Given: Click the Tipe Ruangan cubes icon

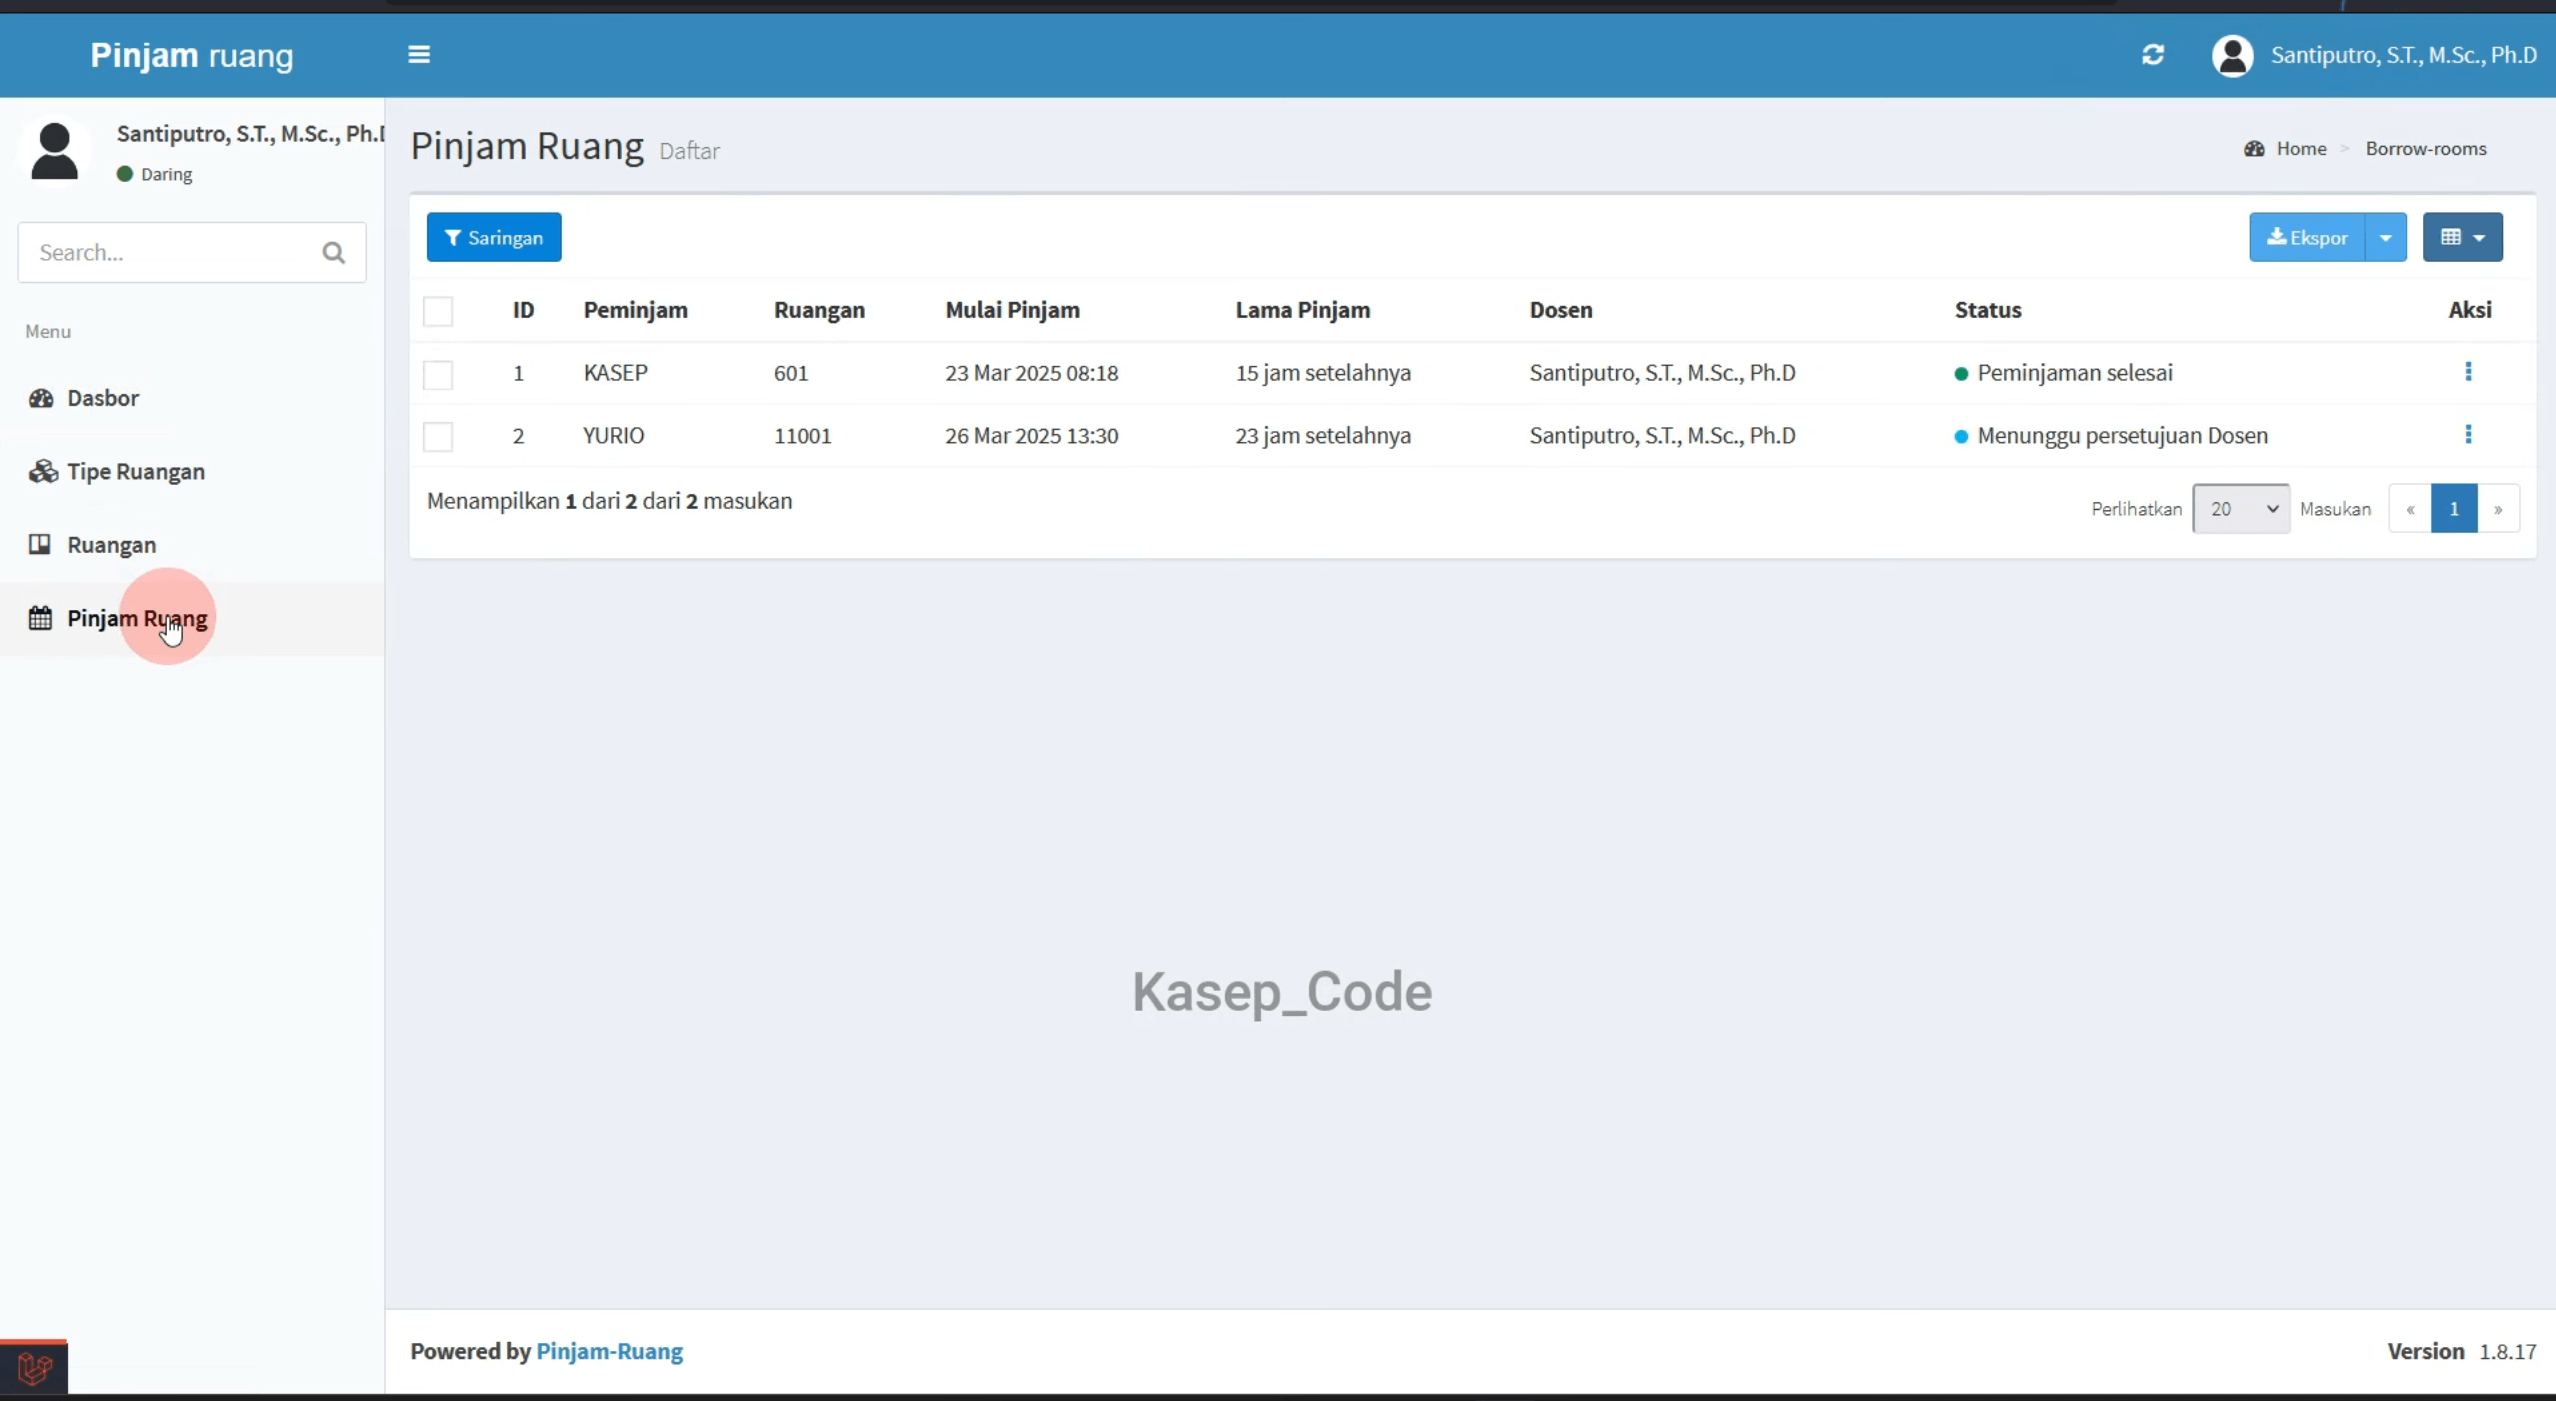Looking at the screenshot, I should click(42, 471).
